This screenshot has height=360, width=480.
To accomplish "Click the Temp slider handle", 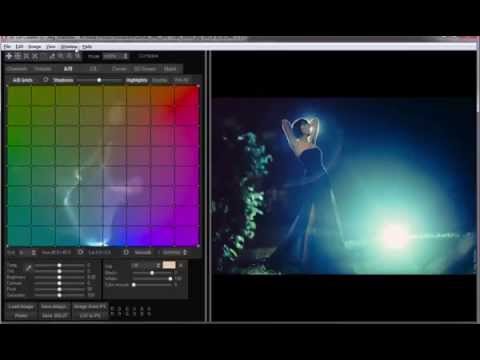I will 59,265.
